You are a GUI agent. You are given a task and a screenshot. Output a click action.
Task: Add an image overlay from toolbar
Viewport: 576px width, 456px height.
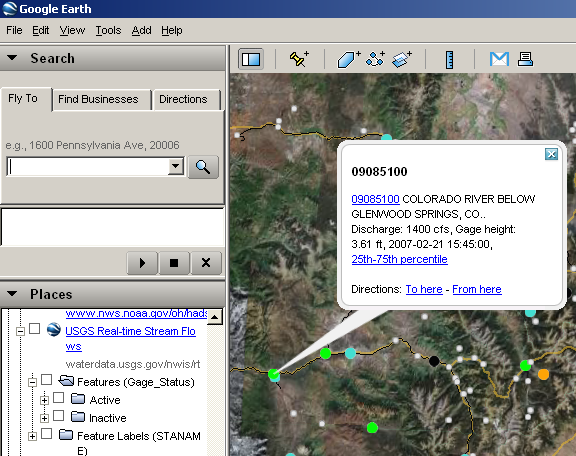pos(402,59)
